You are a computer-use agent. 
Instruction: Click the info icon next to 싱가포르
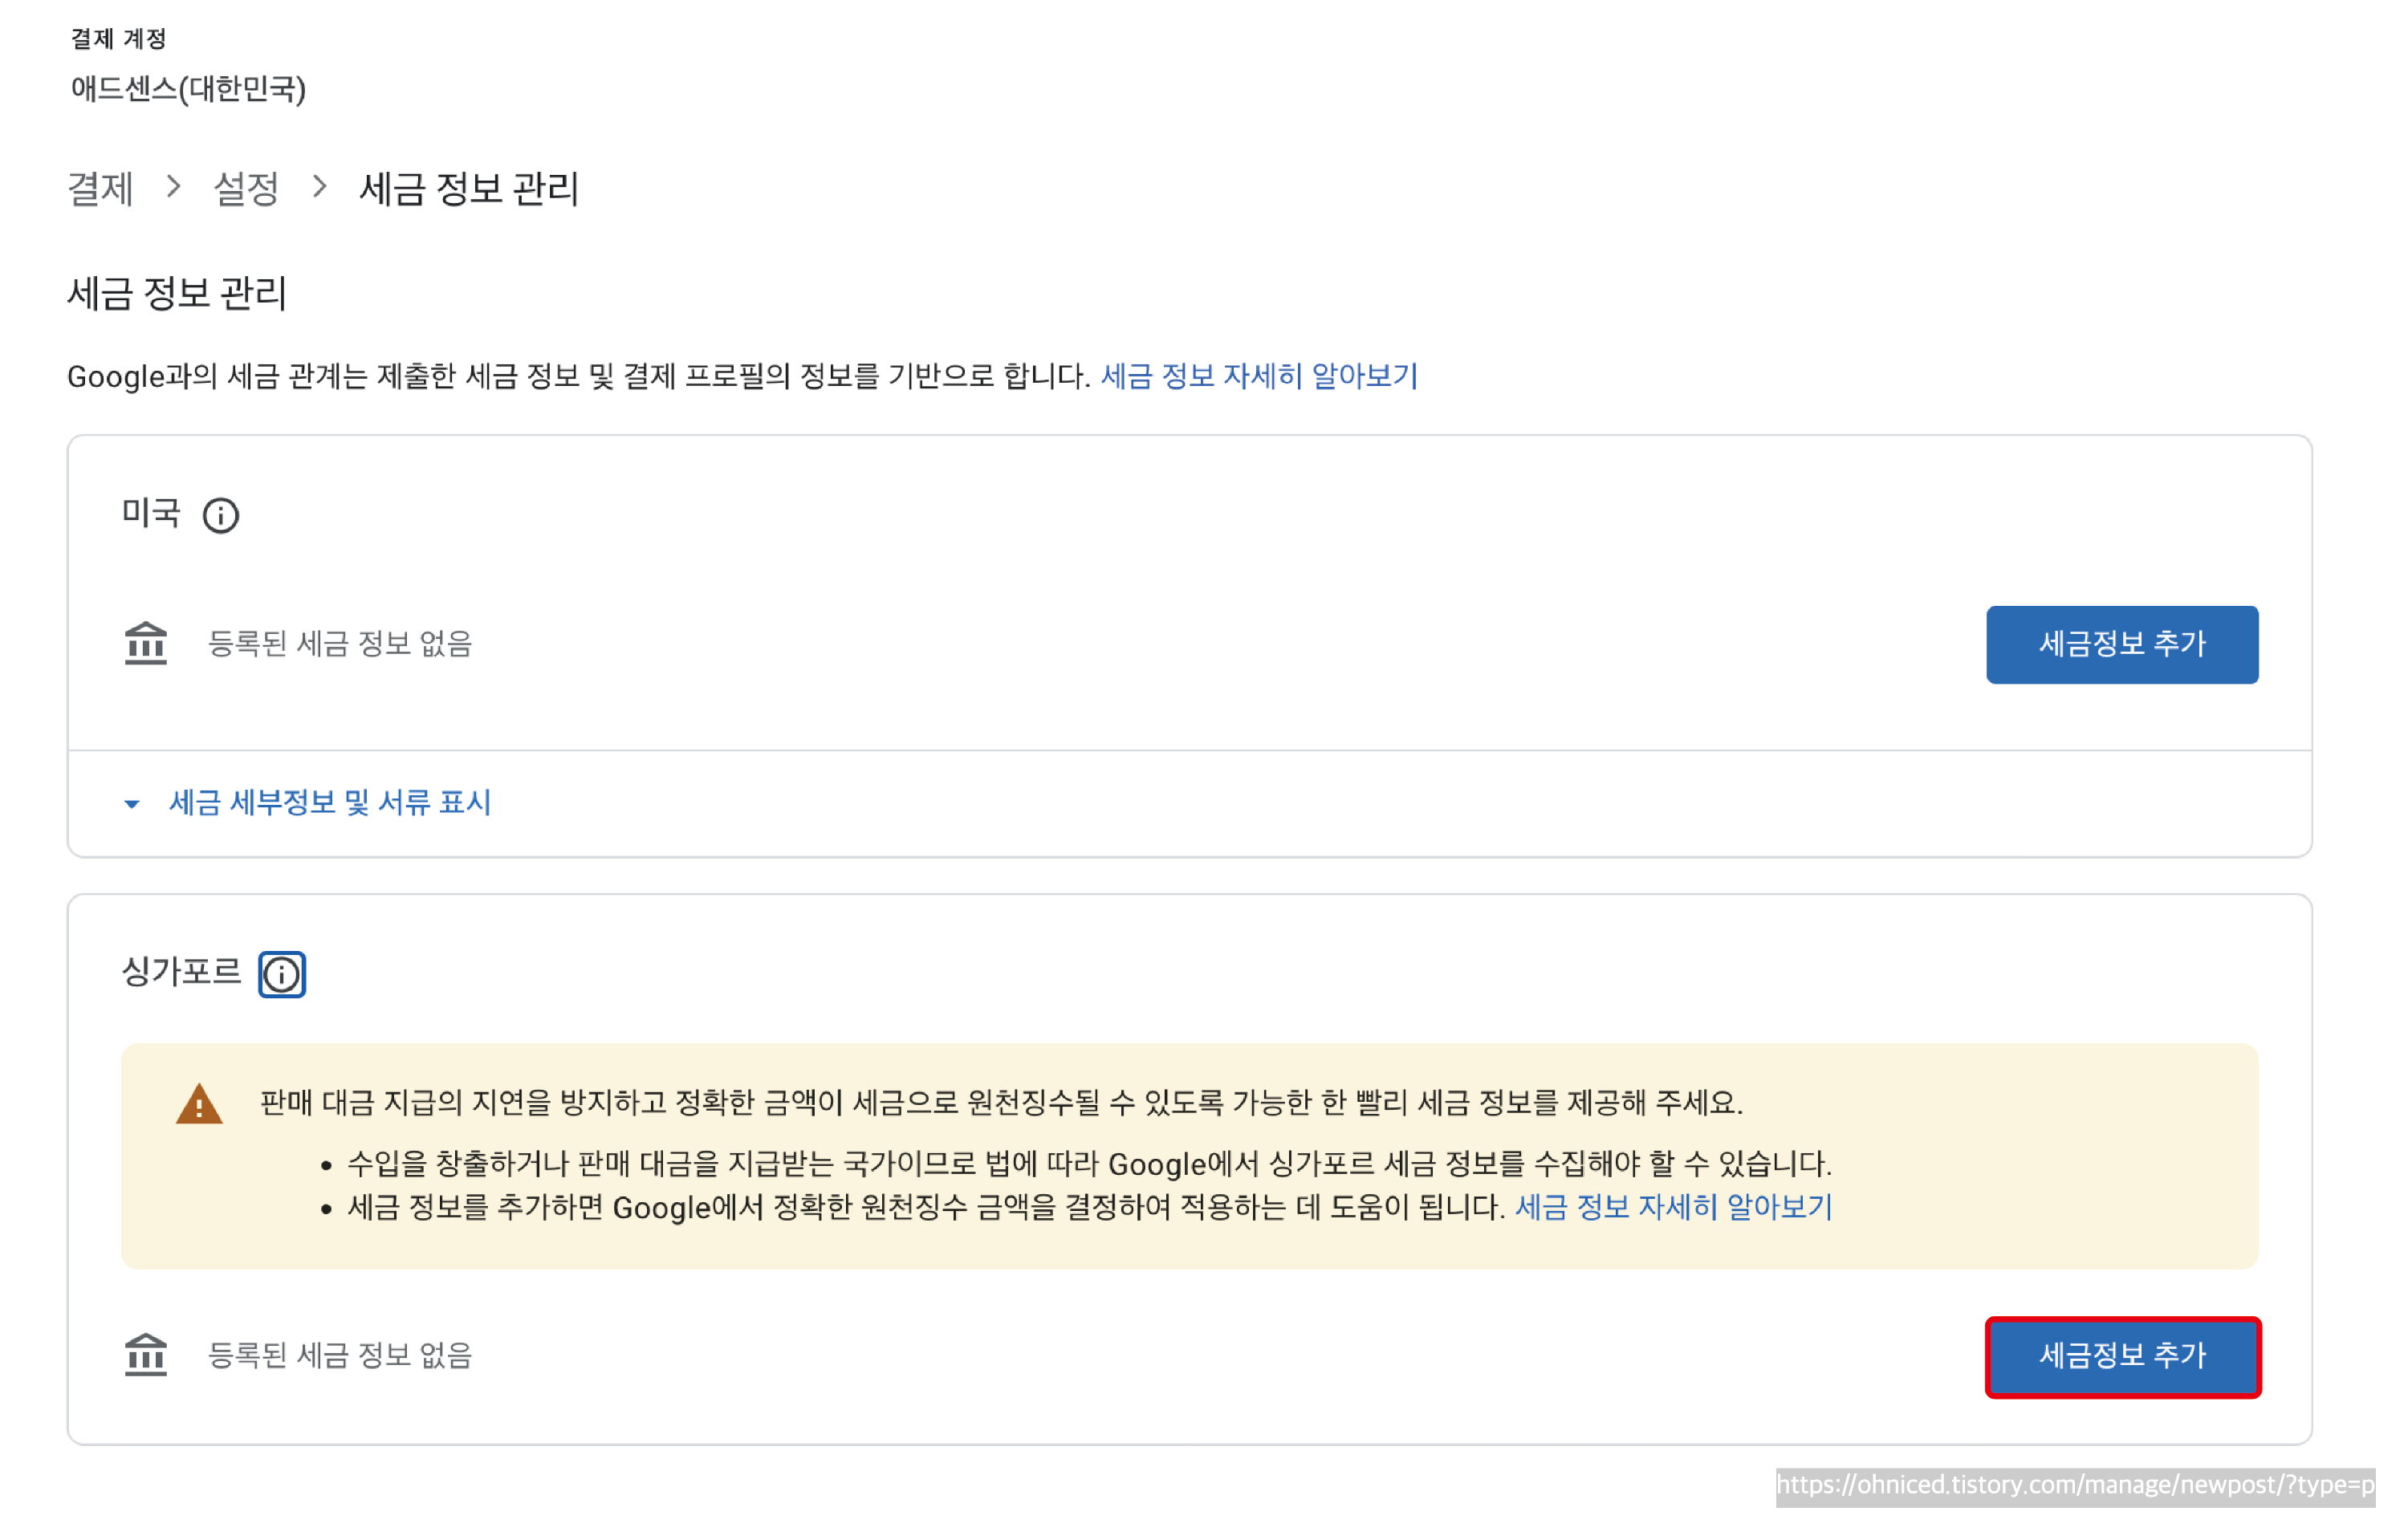pos(282,974)
